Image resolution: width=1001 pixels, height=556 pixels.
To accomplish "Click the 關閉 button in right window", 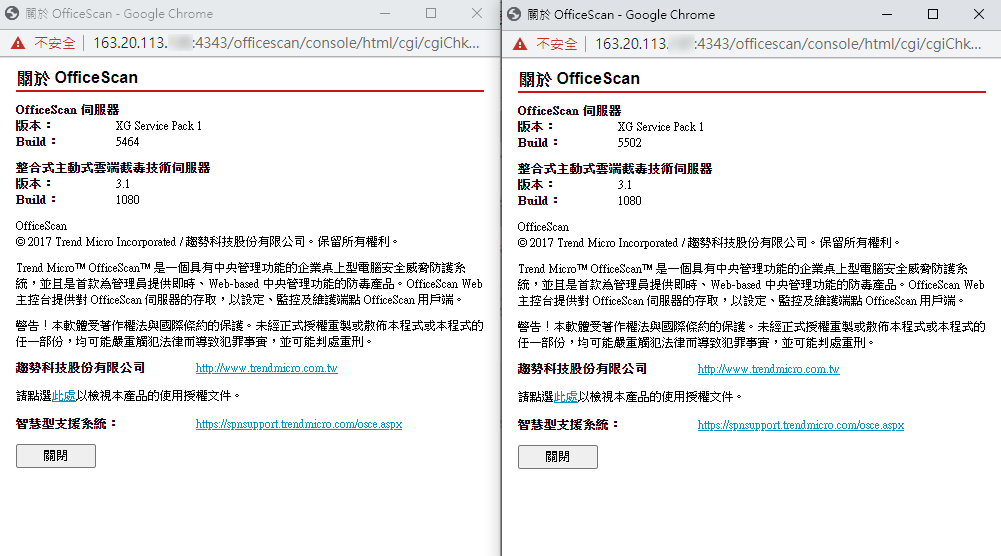I will pyautogui.click(x=558, y=457).
